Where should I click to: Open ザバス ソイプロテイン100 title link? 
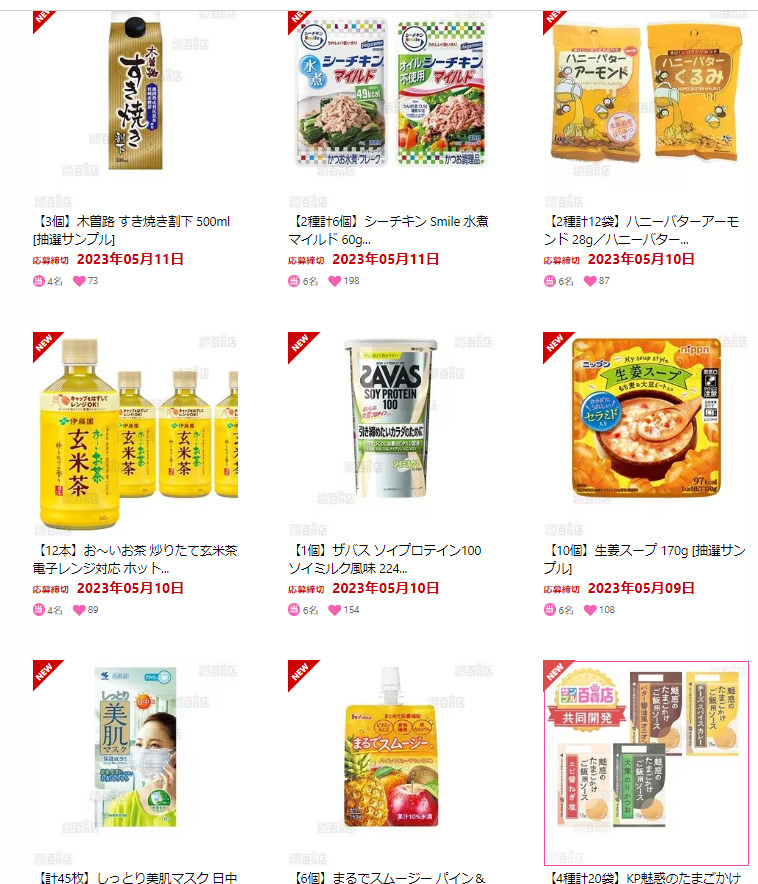tap(385, 559)
